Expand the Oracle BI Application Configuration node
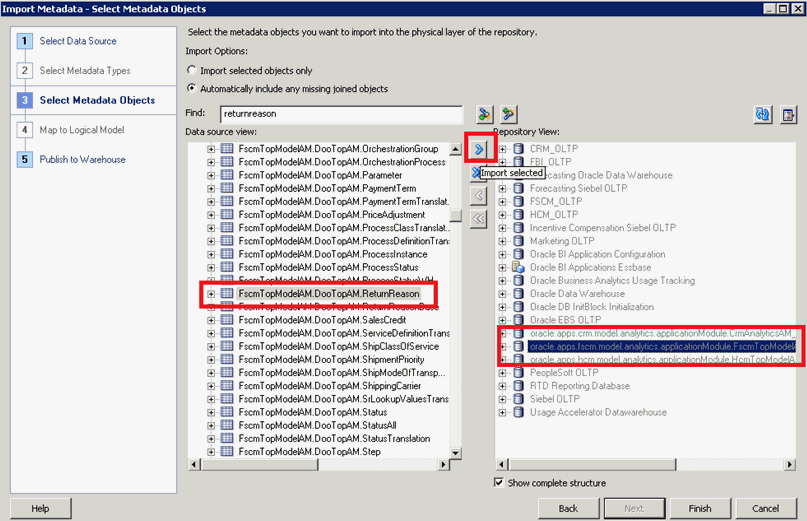This screenshot has width=807, height=521. click(x=503, y=254)
